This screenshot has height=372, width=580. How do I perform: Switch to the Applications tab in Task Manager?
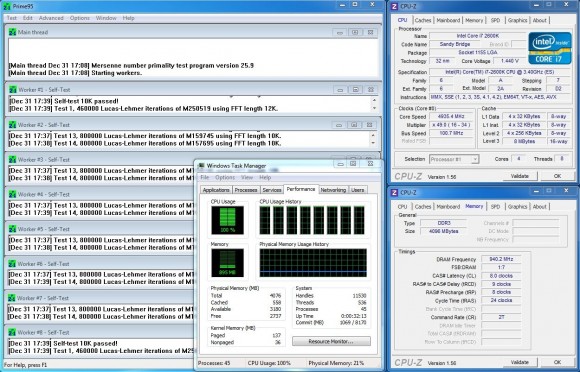tap(216, 190)
